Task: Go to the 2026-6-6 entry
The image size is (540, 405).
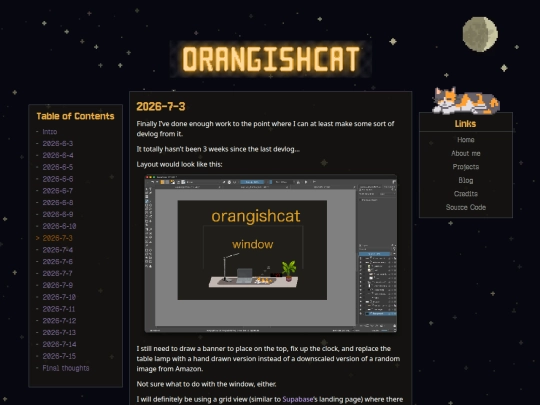Action: 58,179
